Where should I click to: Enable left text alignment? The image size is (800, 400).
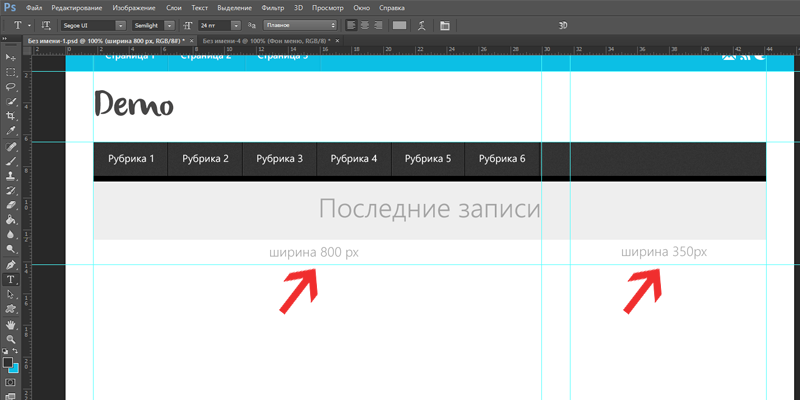click(x=352, y=24)
